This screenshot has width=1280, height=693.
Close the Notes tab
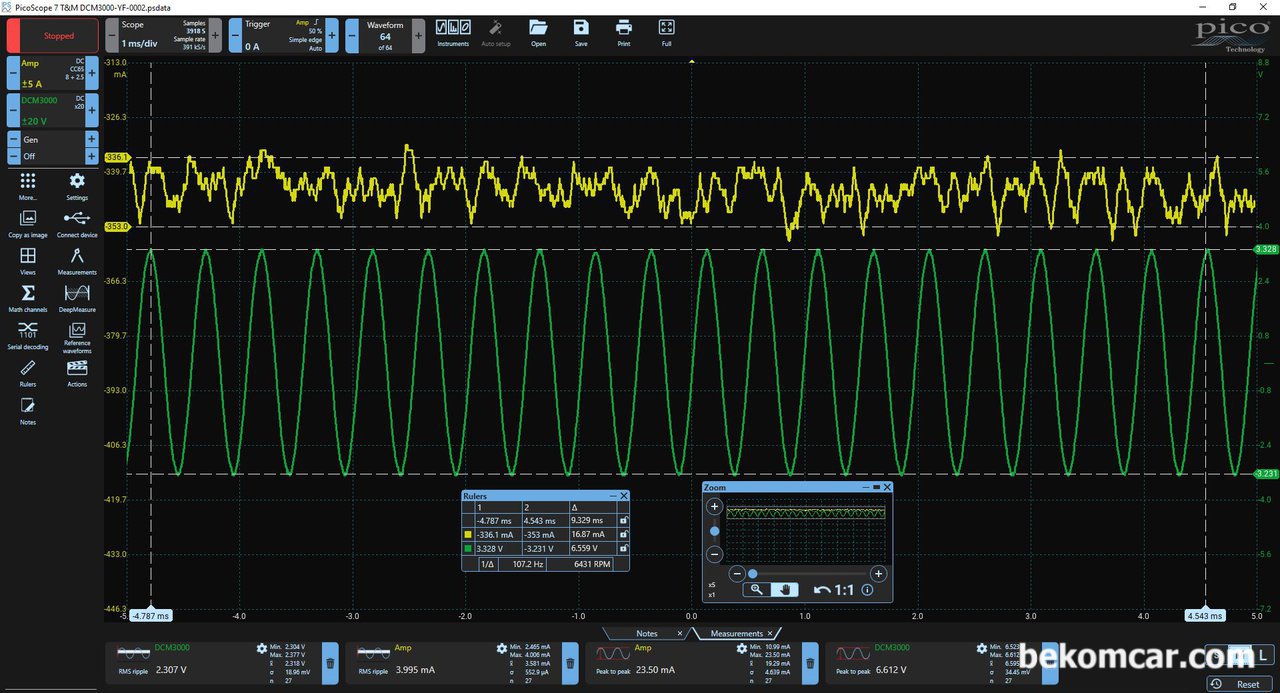[680, 634]
